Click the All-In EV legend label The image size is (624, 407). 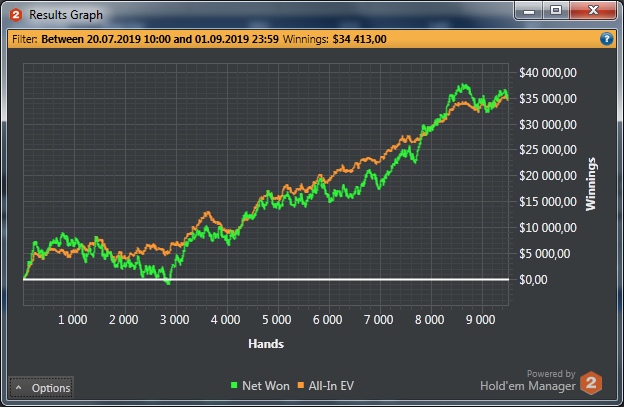[331, 386]
